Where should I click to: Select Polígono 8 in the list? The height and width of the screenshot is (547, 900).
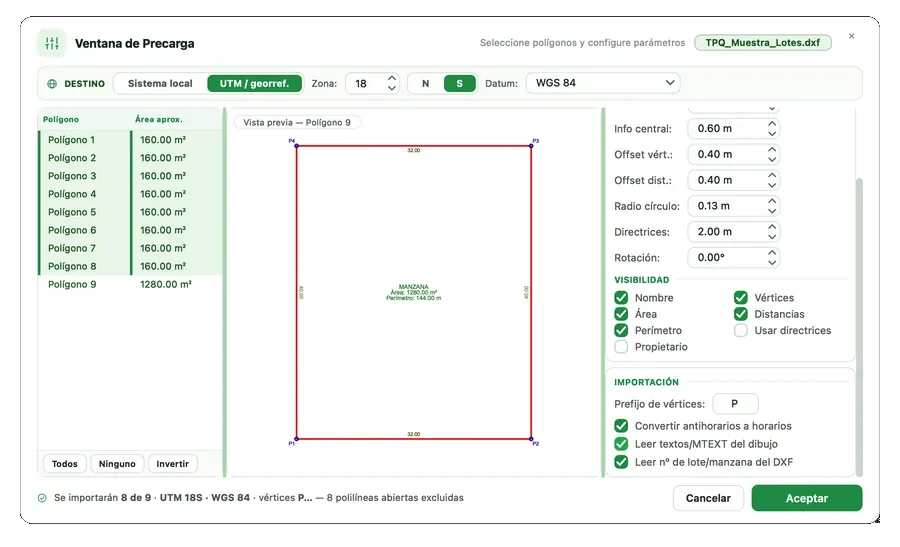point(130,266)
